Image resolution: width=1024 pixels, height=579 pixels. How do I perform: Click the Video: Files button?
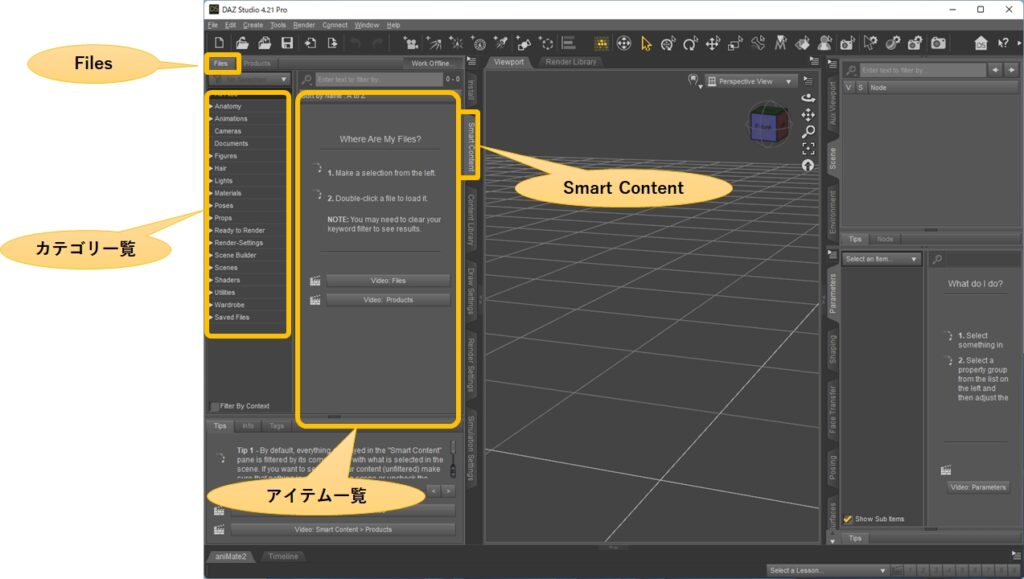387,281
